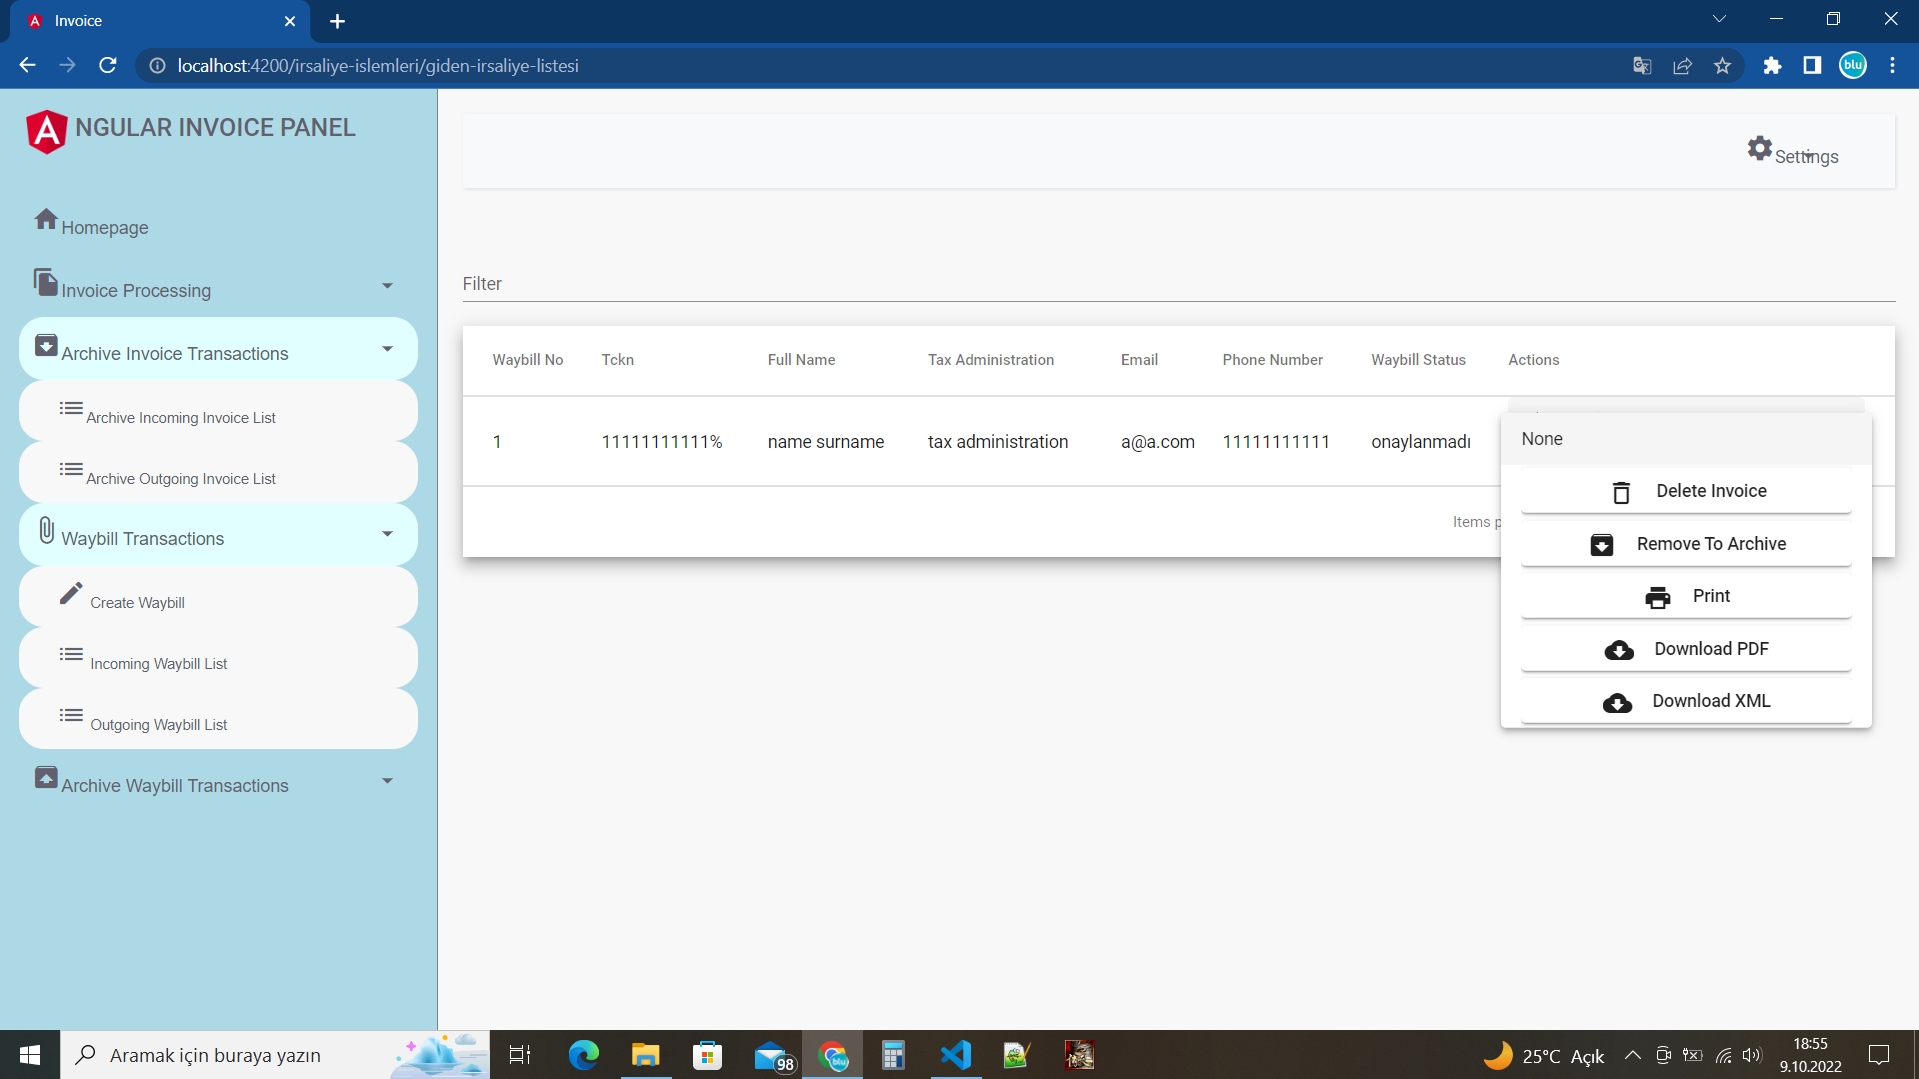1919x1079 pixels.
Task: Click list icon of Archive Incoming Invoice List
Action: tap(70, 408)
